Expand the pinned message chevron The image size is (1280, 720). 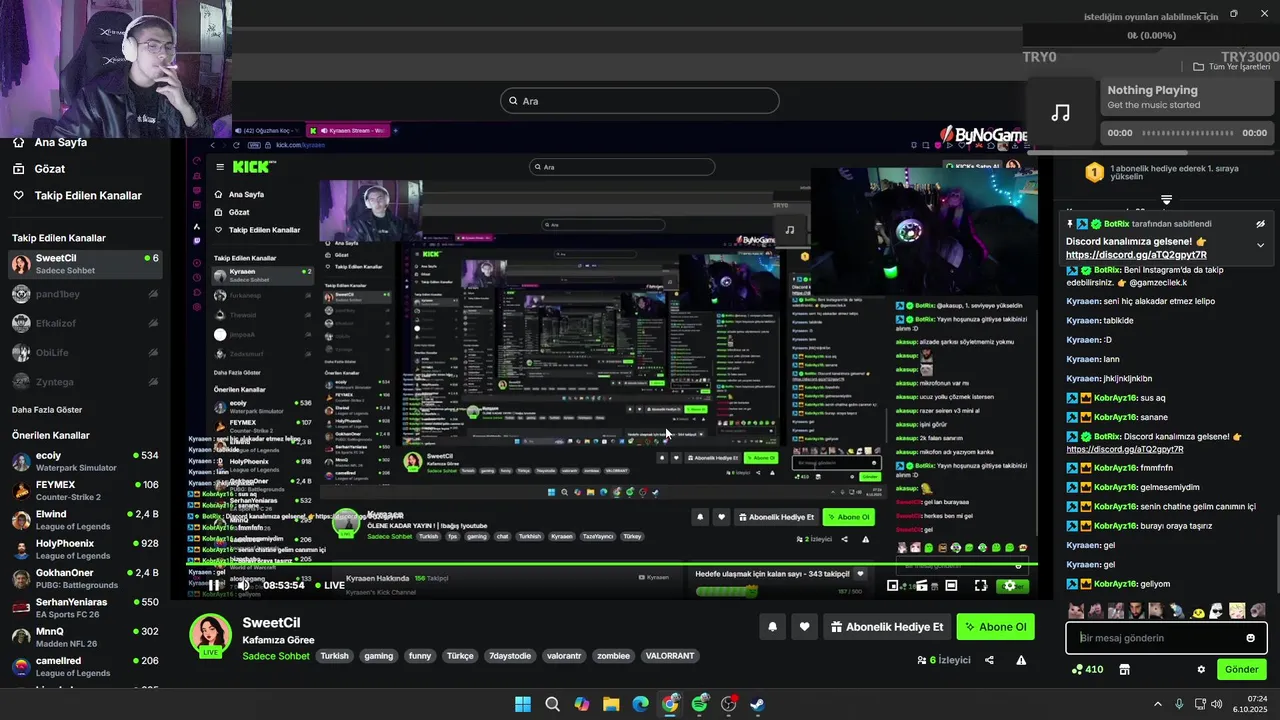(x=1260, y=245)
